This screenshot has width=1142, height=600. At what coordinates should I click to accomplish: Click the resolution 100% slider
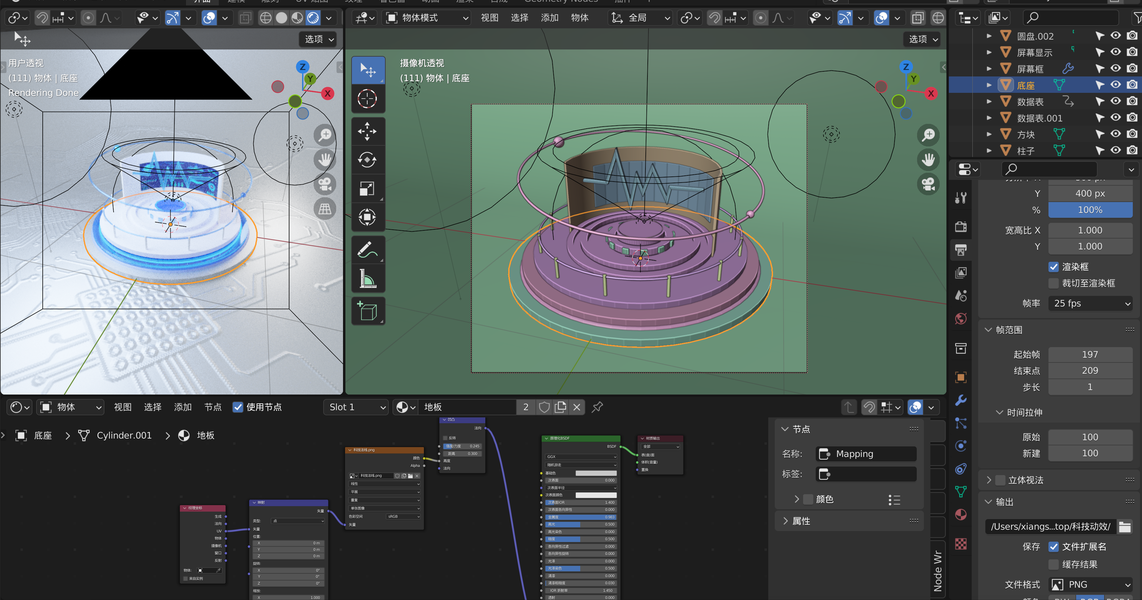pyautogui.click(x=1090, y=210)
